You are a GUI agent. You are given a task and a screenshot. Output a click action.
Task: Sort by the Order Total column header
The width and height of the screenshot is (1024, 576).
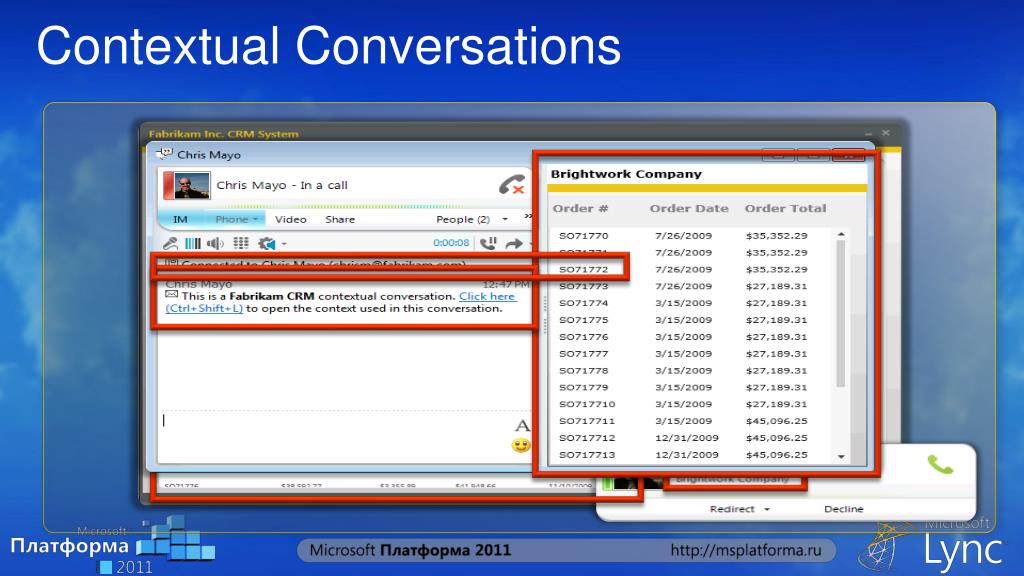pos(786,208)
